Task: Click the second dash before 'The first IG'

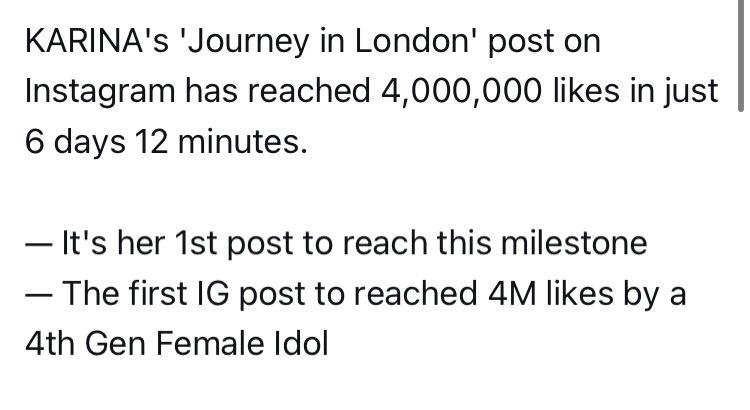Action: (38, 295)
